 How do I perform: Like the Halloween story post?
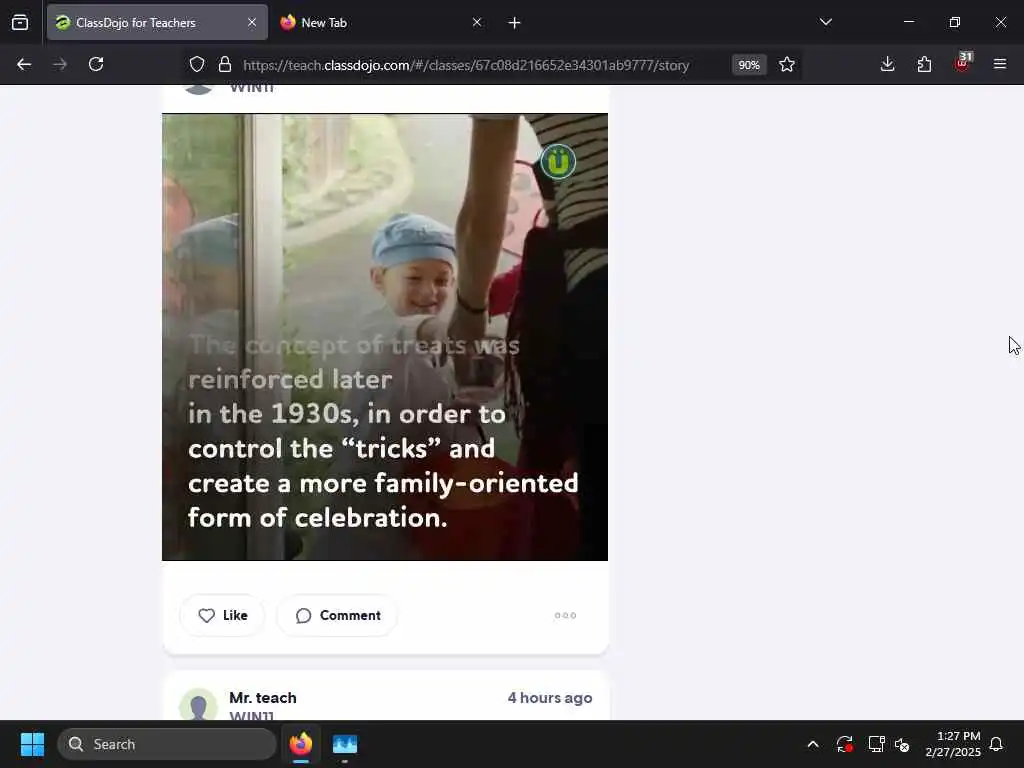(222, 615)
